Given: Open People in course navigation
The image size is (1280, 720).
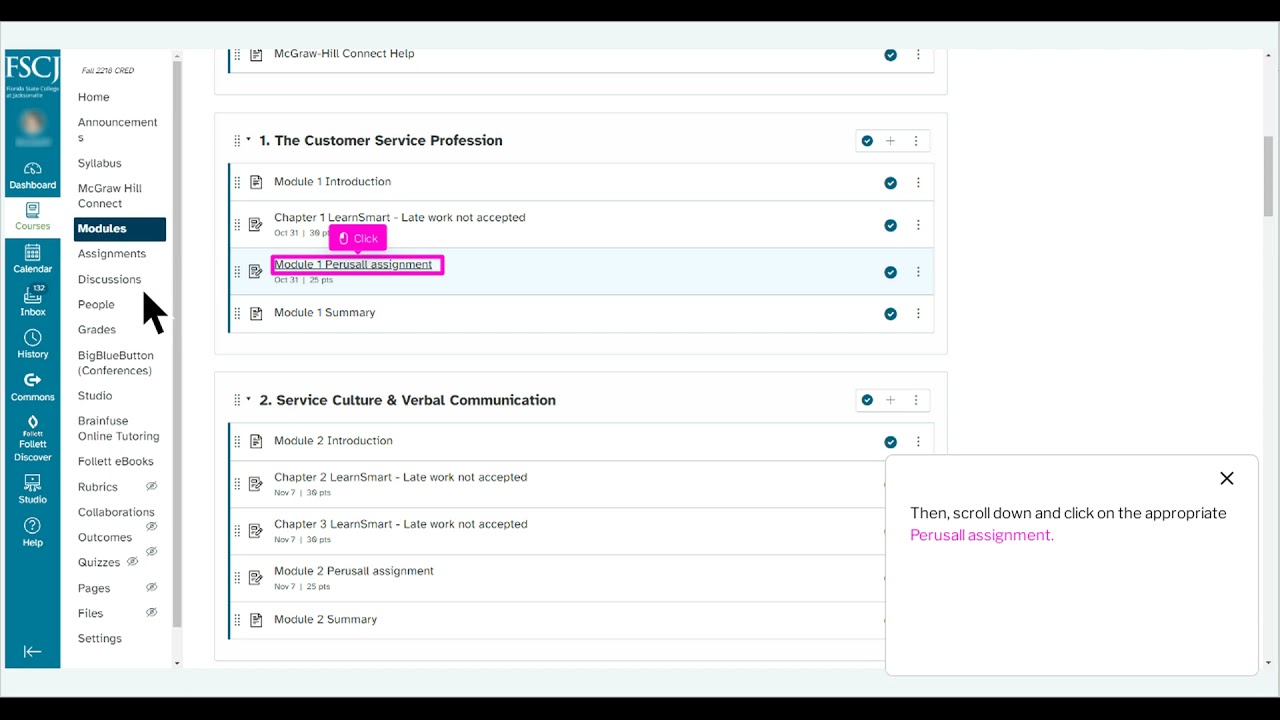Looking at the screenshot, I should (96, 305).
